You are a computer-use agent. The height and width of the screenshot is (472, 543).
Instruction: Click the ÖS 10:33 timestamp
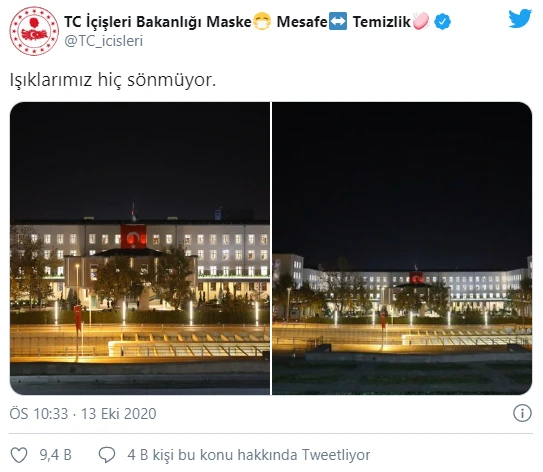pyautogui.click(x=39, y=413)
